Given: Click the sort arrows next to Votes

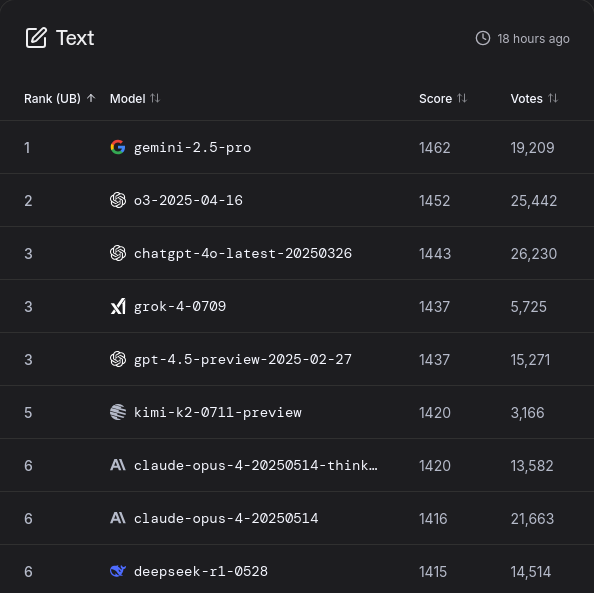Looking at the screenshot, I should [x=553, y=98].
